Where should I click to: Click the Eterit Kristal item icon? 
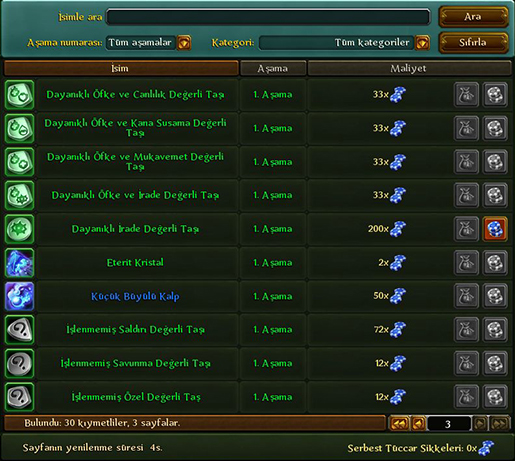20,263
